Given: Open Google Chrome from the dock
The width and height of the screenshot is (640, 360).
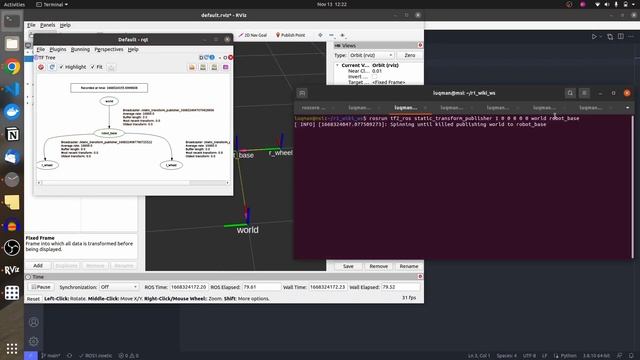Looking at the screenshot, I should (x=12, y=67).
